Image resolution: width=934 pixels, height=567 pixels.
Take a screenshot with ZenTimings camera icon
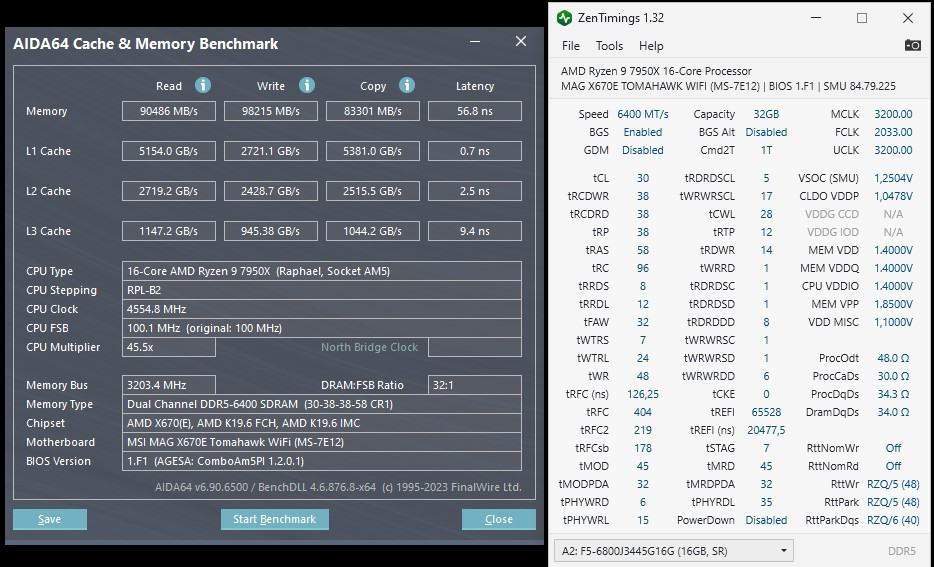pyautogui.click(x=913, y=45)
